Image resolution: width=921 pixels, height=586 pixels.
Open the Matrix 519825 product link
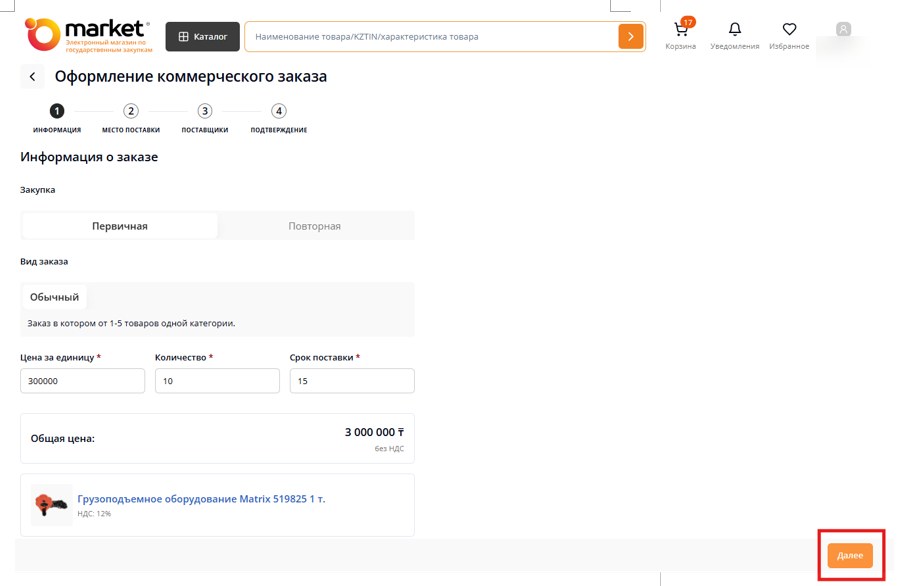point(201,499)
